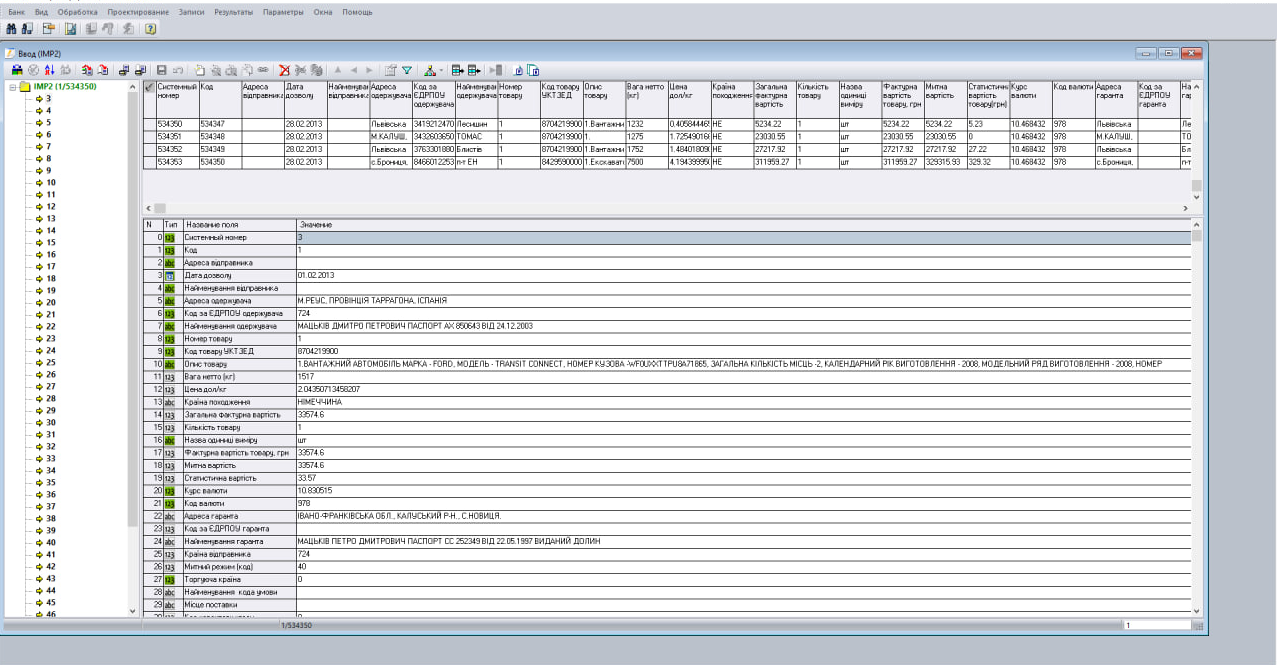The image size is (1277, 665).
Task: Open the Окна menu
Action: pyautogui.click(x=322, y=12)
